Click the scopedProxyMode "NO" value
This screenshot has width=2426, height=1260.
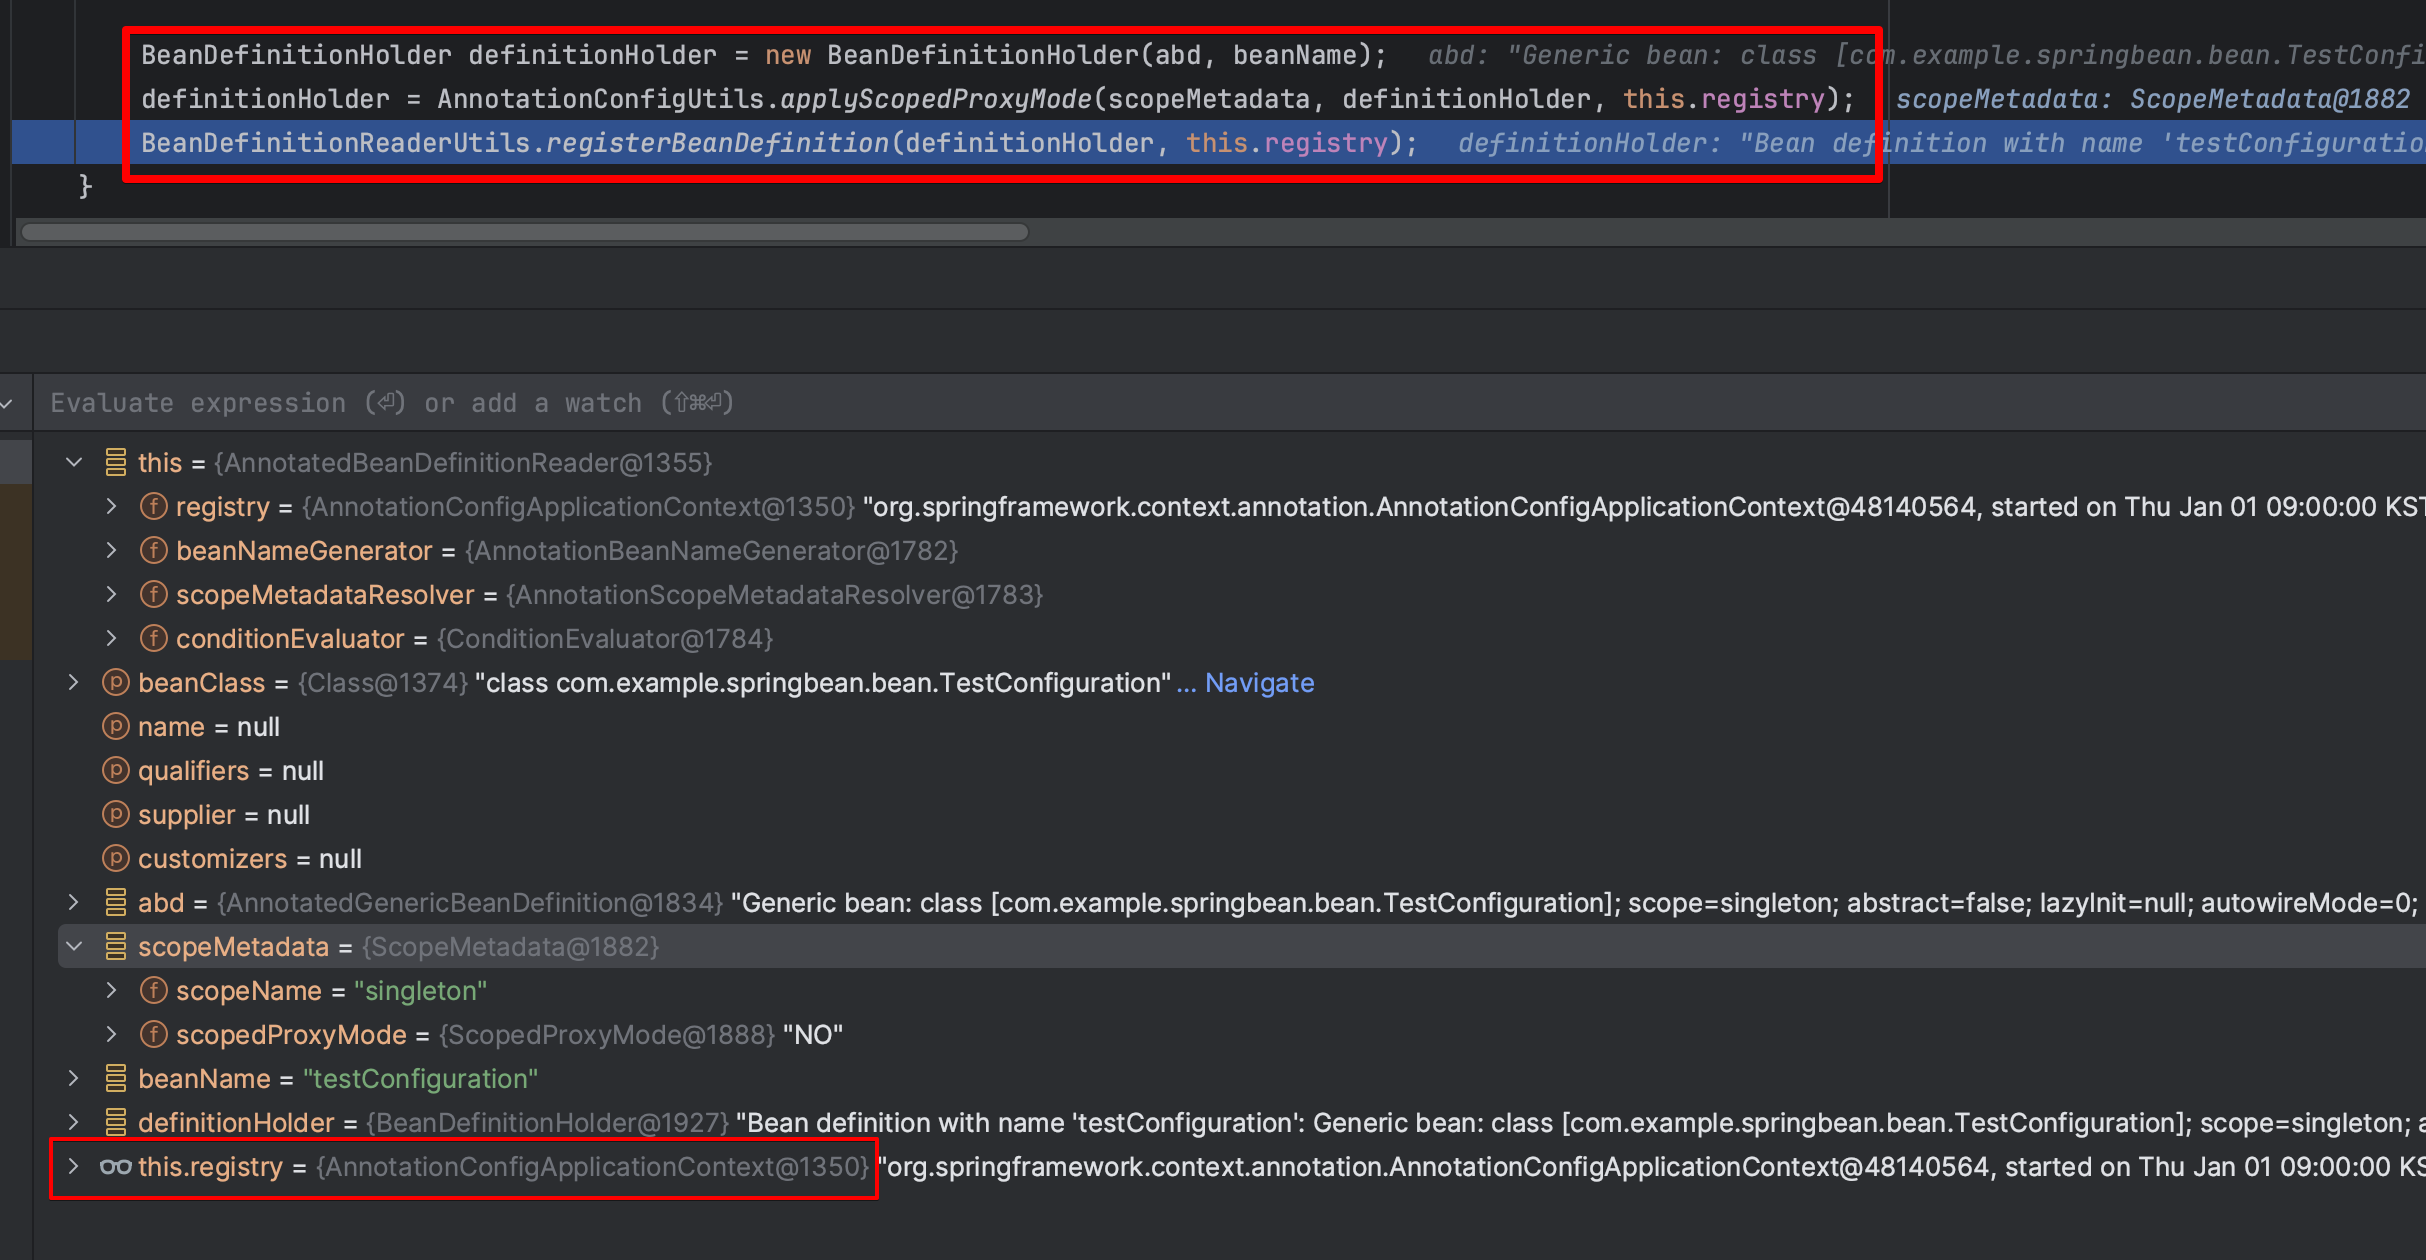(812, 1035)
